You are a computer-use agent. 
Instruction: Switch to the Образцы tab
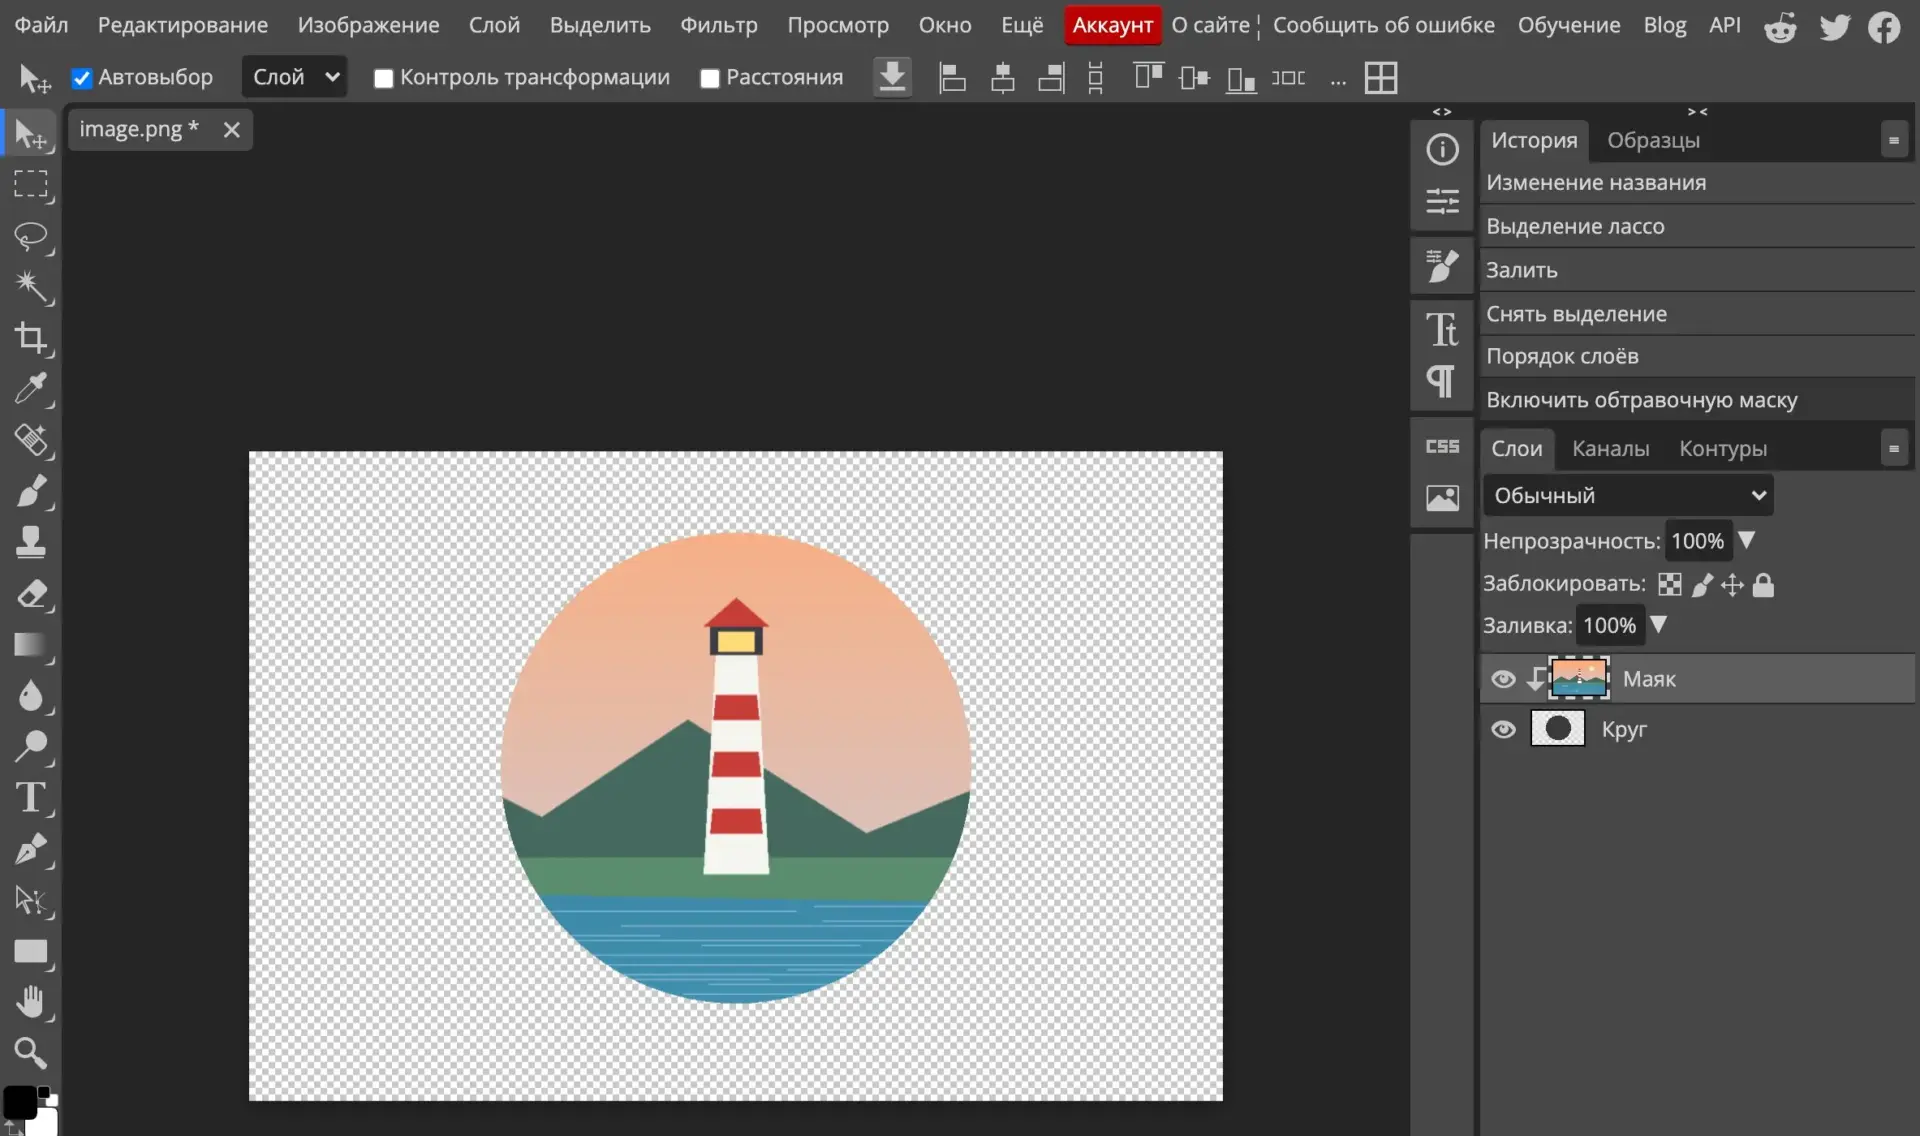click(1653, 141)
